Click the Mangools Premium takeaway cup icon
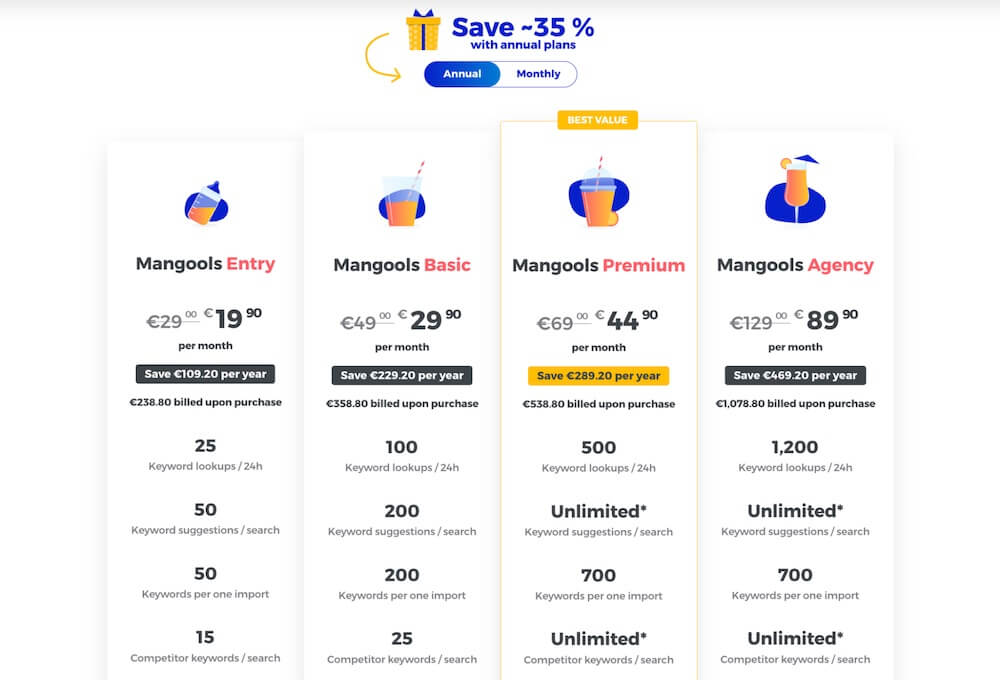 pos(598,192)
